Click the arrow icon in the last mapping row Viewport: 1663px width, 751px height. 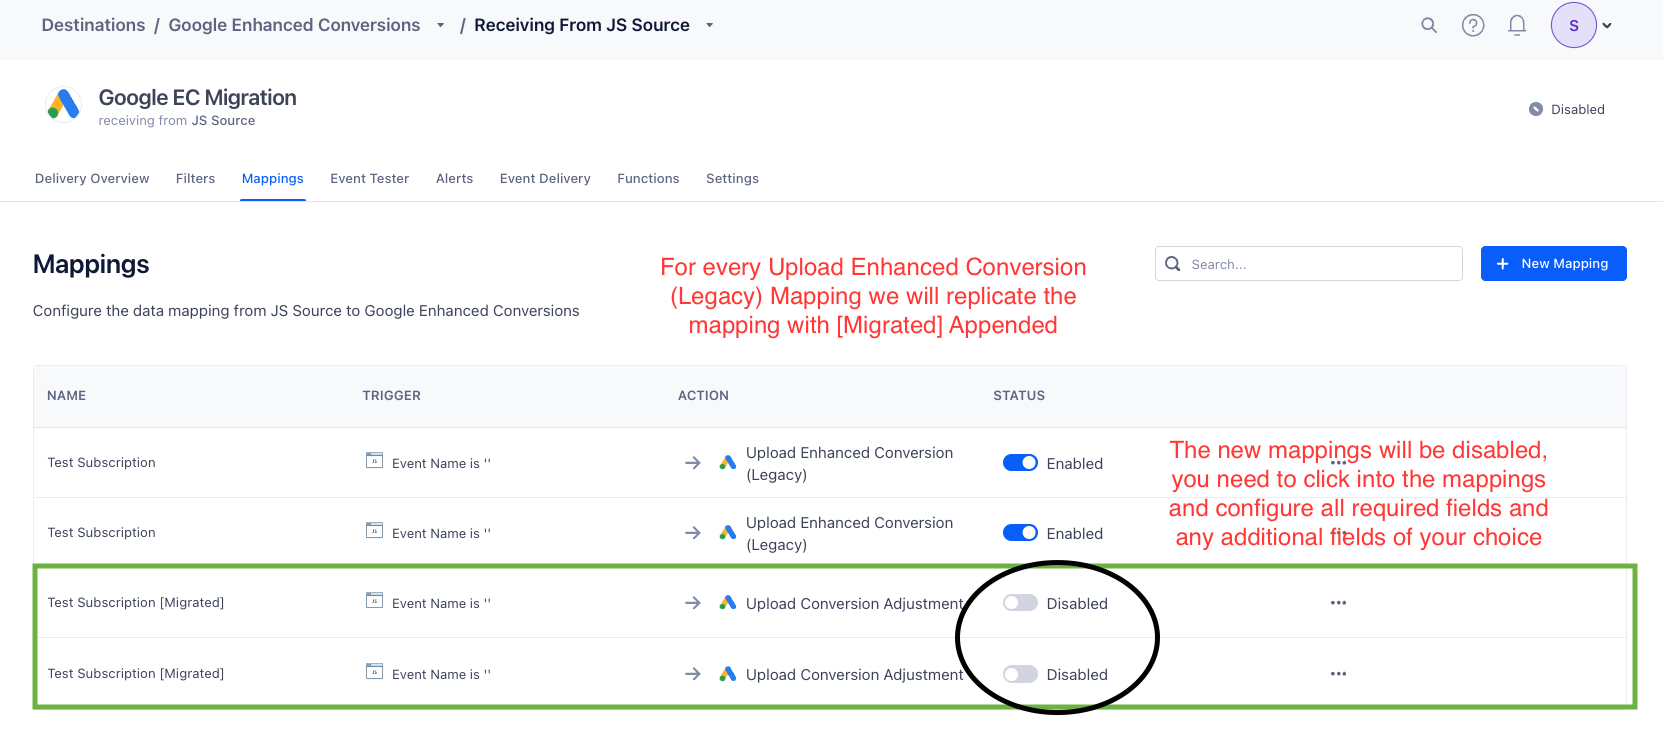click(x=692, y=674)
